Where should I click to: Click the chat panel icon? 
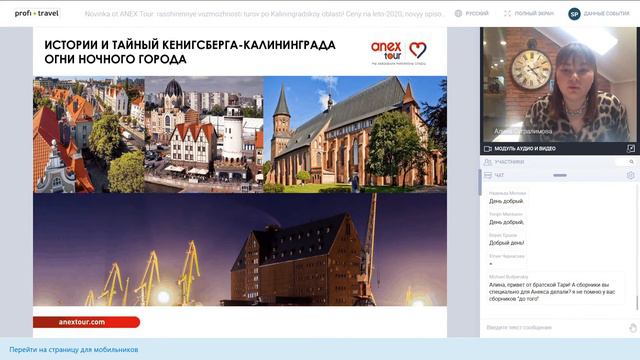(487, 175)
